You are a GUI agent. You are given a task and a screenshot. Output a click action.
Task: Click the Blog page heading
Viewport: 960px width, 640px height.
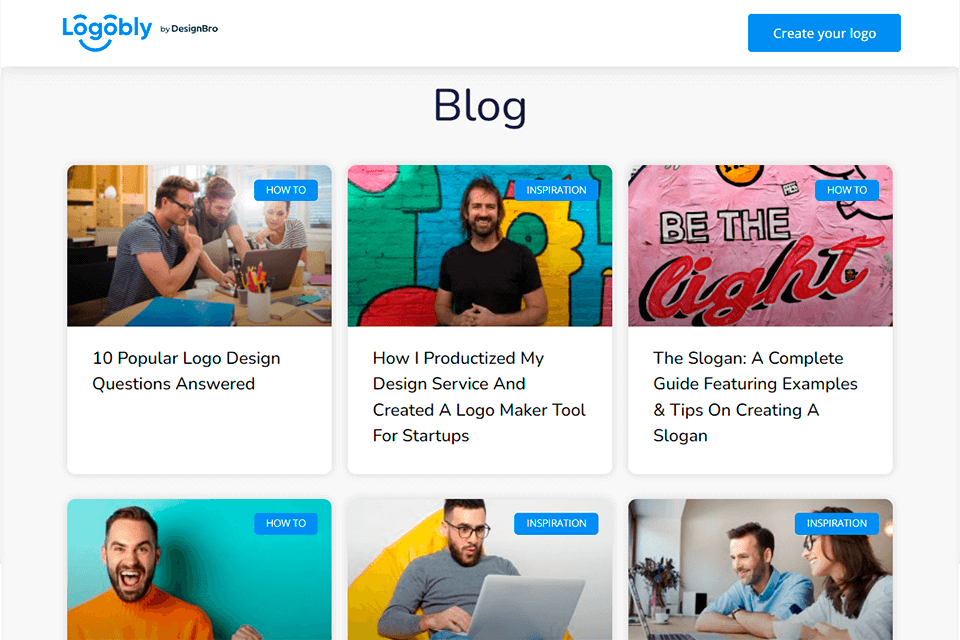pyautogui.click(x=480, y=105)
